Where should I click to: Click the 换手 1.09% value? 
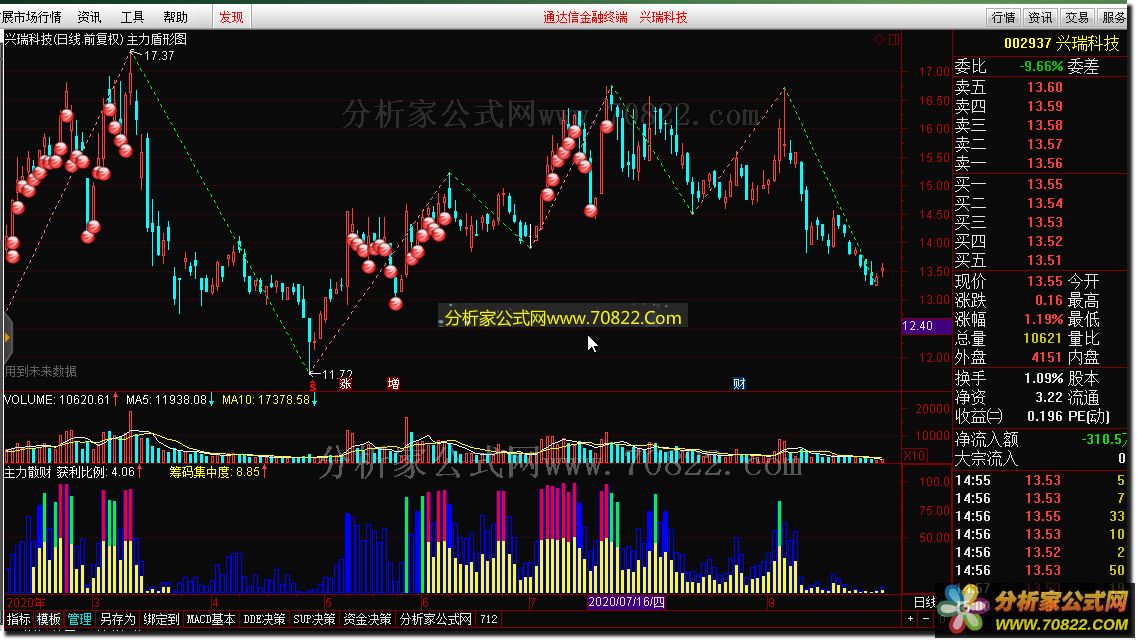[x=1043, y=378]
